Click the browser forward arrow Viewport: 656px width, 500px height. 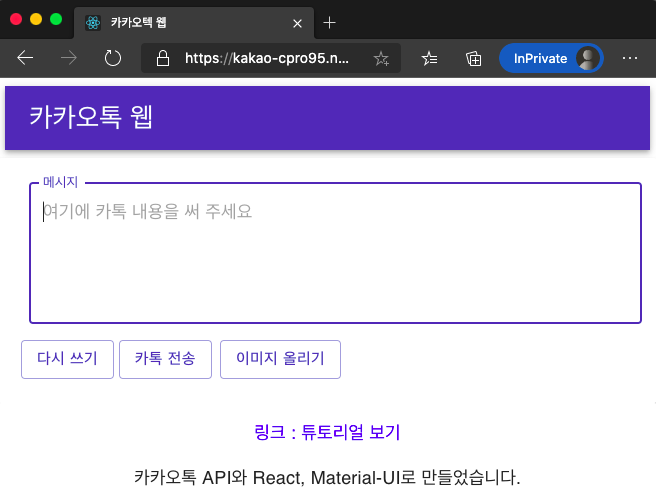69,58
